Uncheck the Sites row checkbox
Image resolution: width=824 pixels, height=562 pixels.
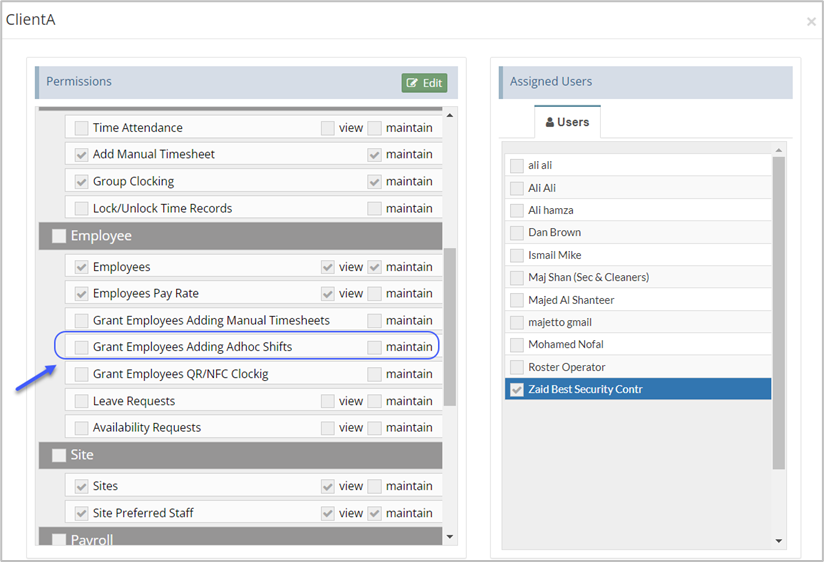click(x=81, y=486)
